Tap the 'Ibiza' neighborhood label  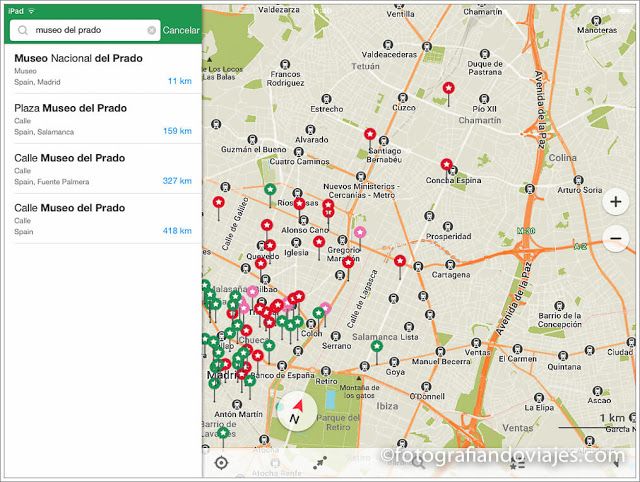coord(387,406)
